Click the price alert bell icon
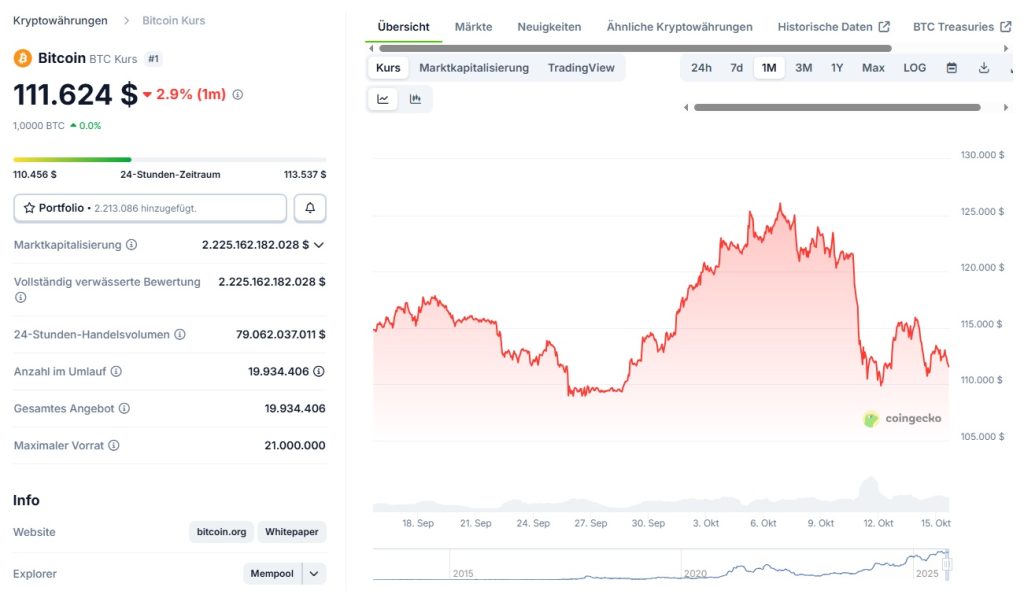 tap(310, 208)
